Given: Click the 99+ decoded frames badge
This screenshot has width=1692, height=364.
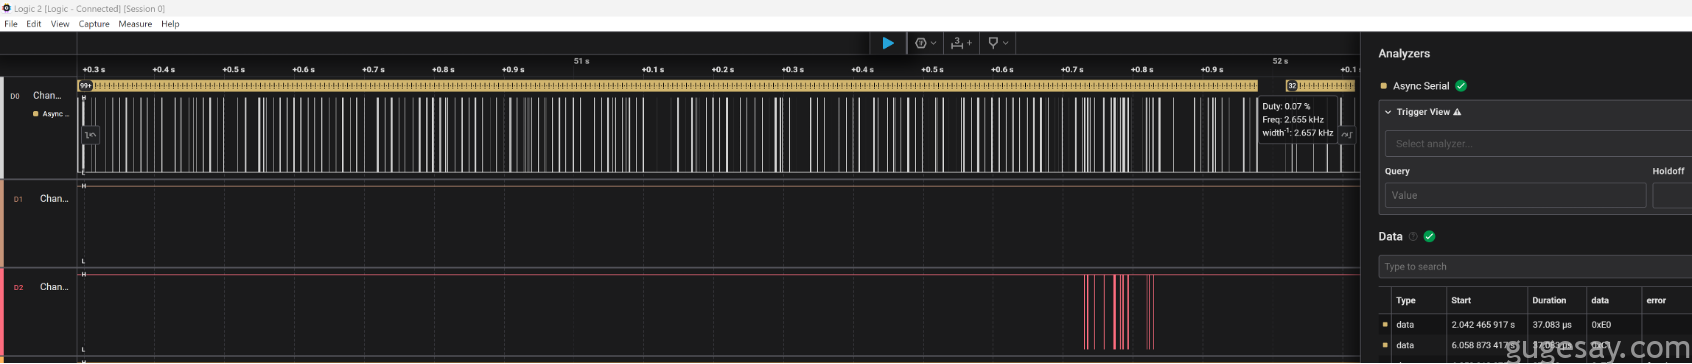Looking at the screenshot, I should pyautogui.click(x=86, y=86).
